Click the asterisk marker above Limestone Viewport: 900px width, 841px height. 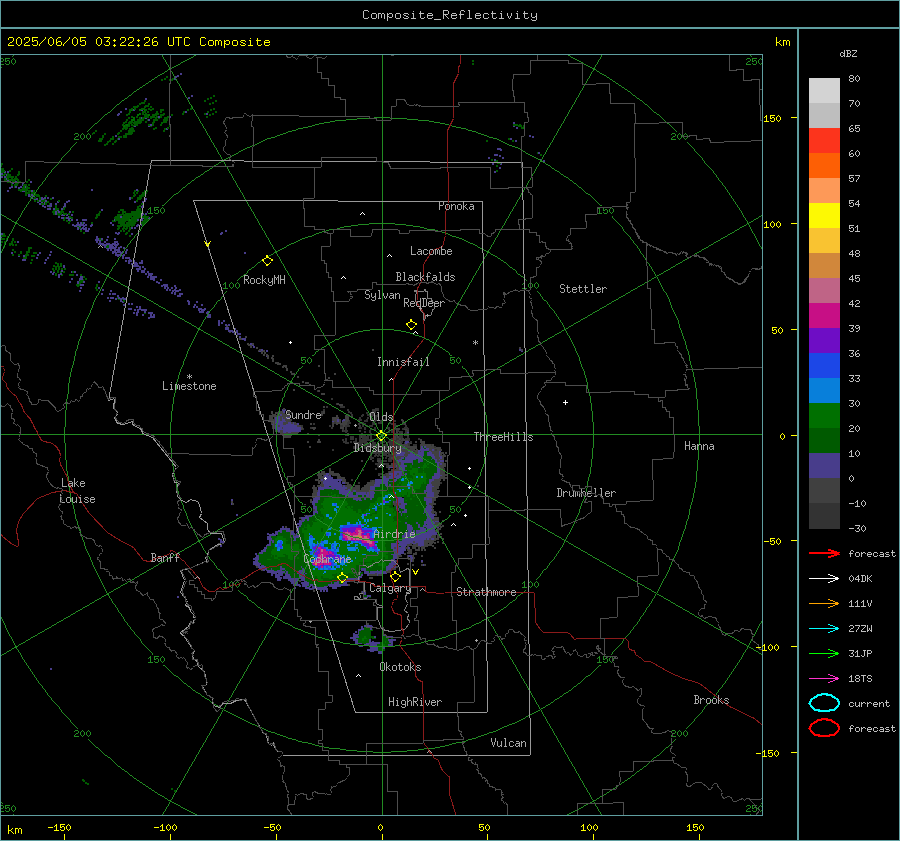click(189, 377)
